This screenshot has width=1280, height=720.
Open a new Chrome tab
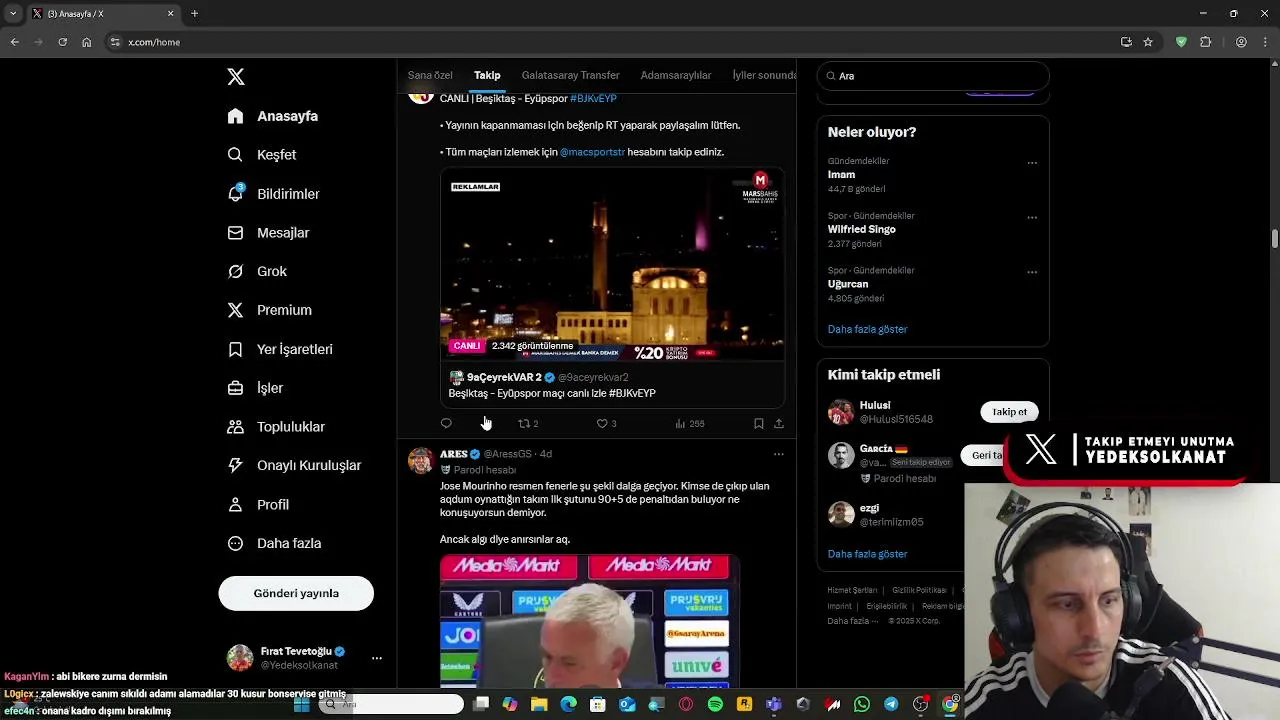pos(195,14)
